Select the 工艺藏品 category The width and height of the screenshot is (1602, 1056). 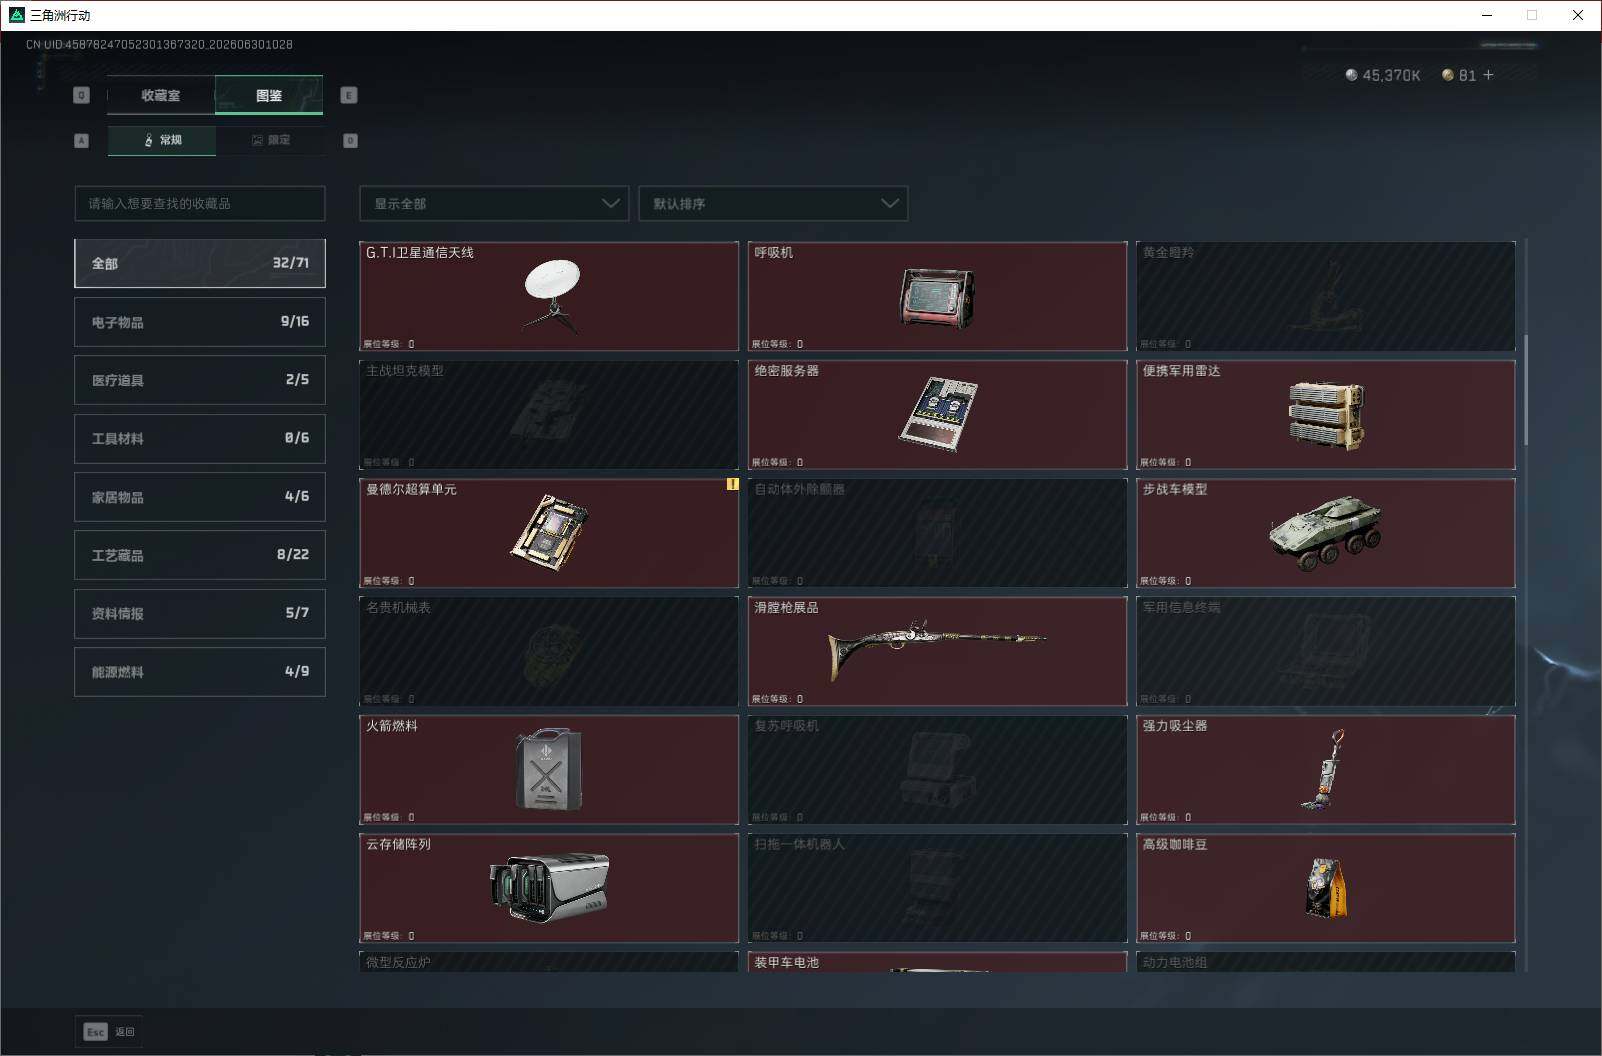pyautogui.click(x=200, y=555)
